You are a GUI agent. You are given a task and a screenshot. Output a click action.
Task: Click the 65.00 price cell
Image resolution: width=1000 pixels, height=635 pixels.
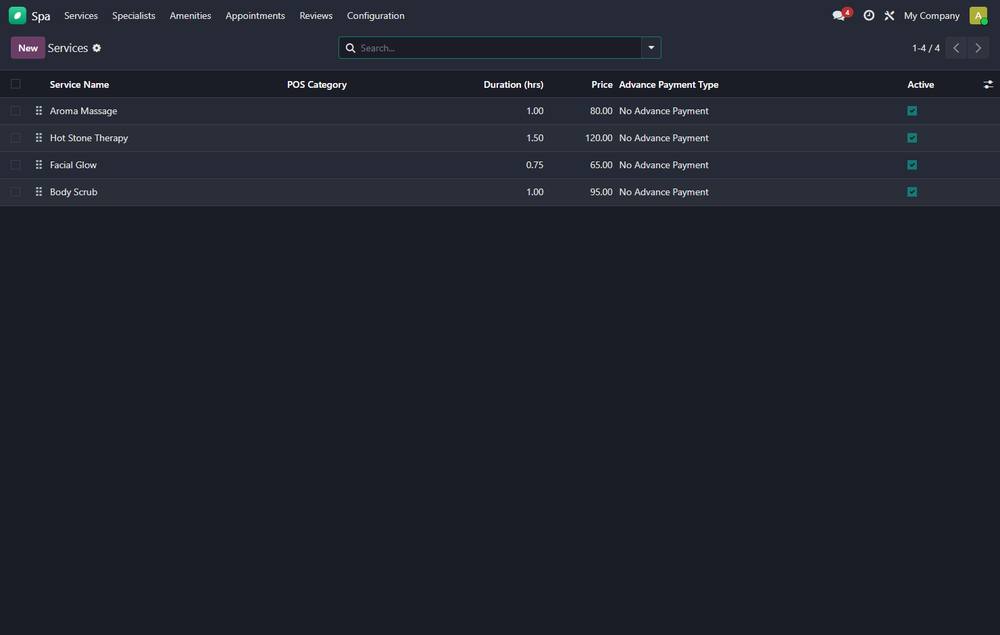tap(601, 164)
